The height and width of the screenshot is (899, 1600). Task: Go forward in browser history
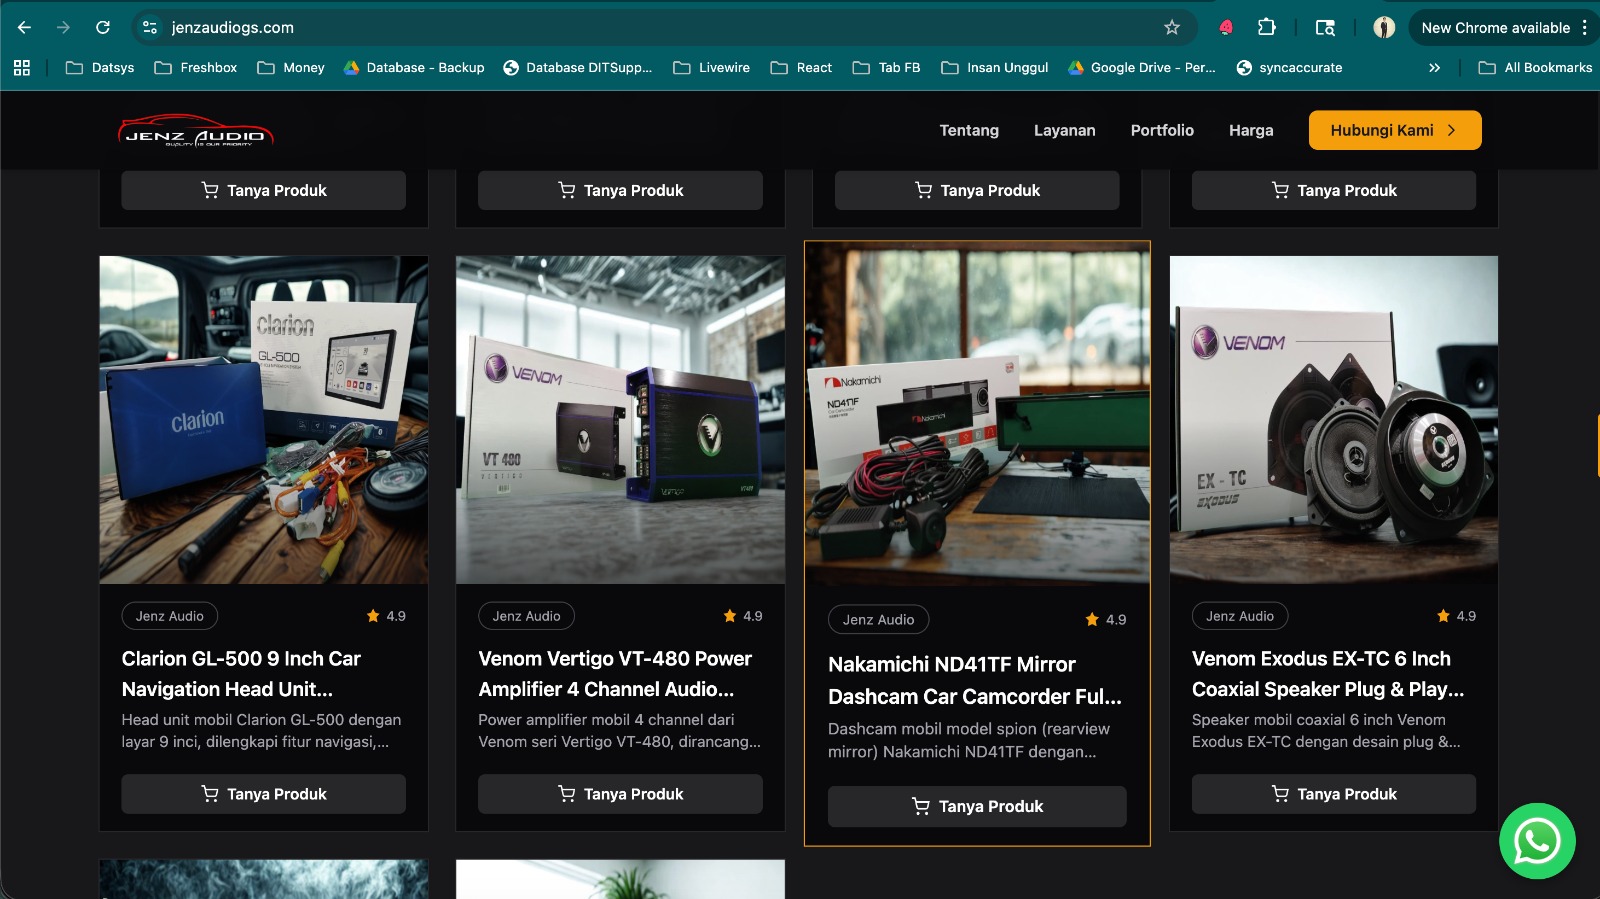[x=63, y=28]
